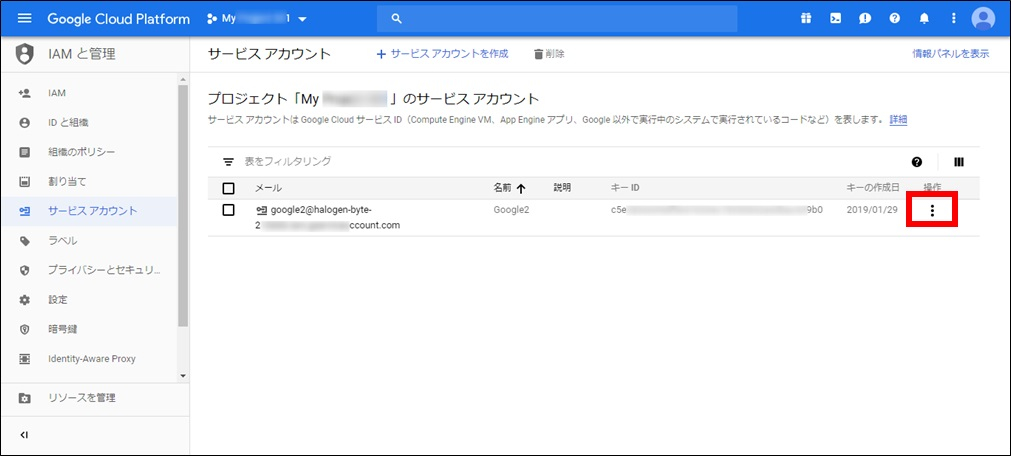Click the sidebar scroll down arrow
This screenshot has width=1011, height=456.
click(x=183, y=376)
